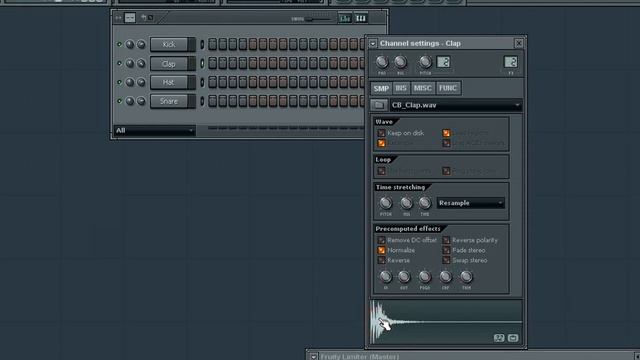
Task: Click the Kick channel pan knob
Action: (130, 44)
